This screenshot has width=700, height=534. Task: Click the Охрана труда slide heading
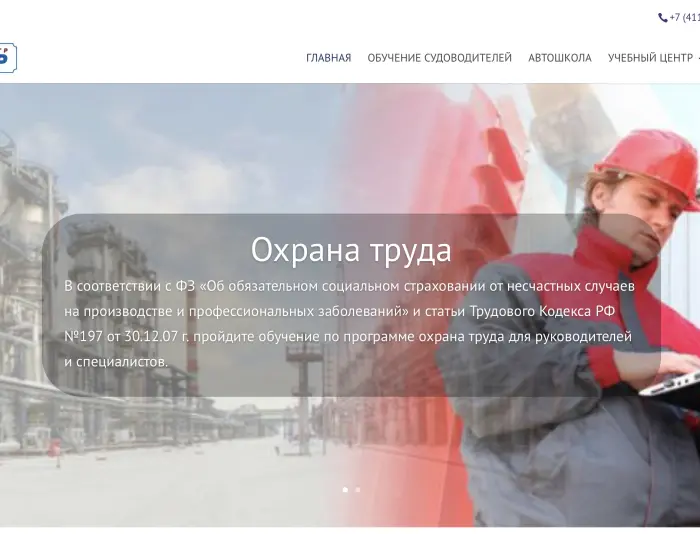coord(351,250)
